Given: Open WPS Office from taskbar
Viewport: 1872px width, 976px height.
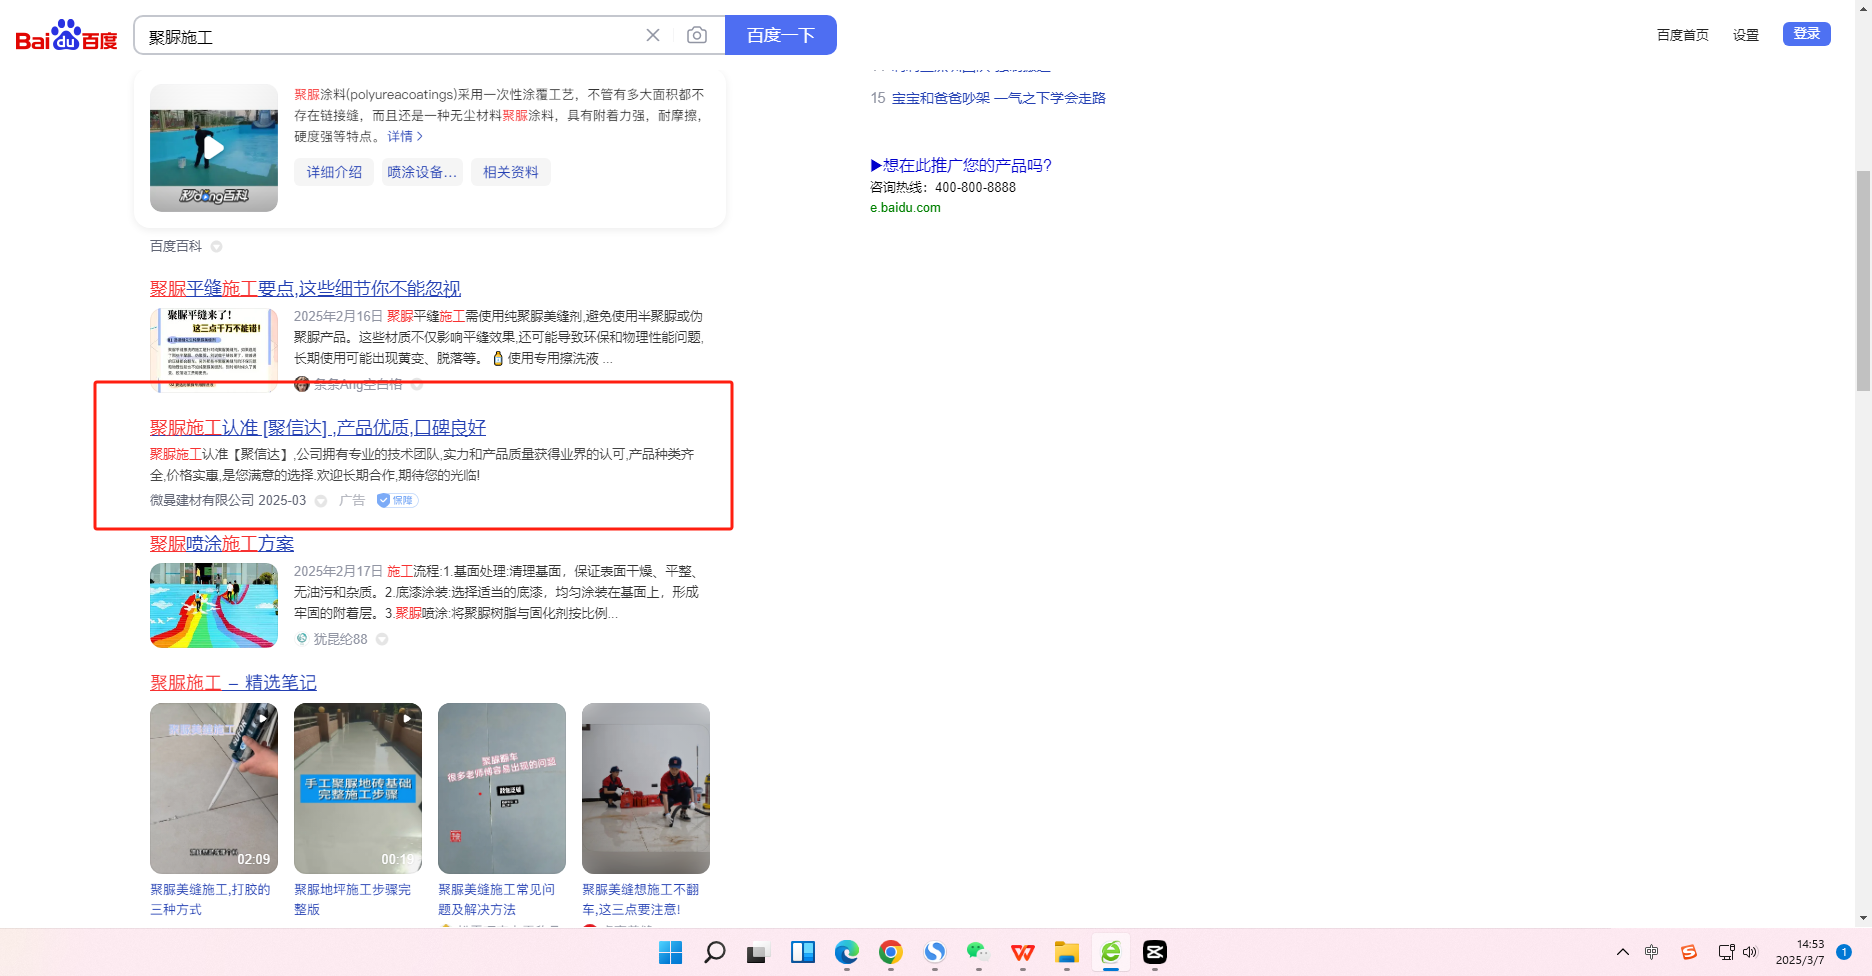Looking at the screenshot, I should (x=1023, y=952).
